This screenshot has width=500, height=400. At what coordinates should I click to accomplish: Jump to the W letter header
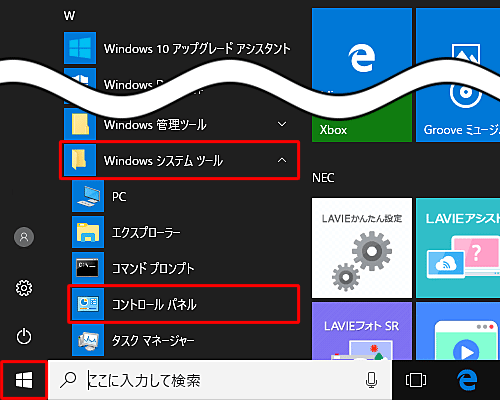[69, 16]
